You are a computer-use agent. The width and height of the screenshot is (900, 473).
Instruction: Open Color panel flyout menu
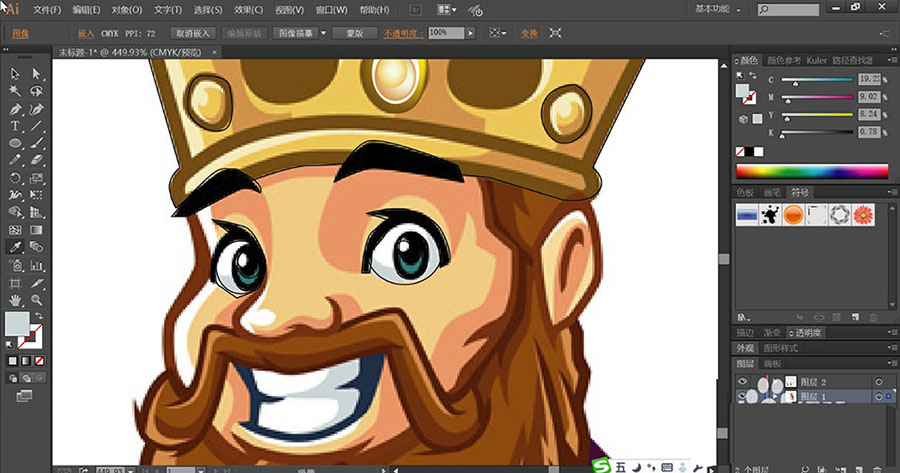pyautogui.click(x=891, y=60)
